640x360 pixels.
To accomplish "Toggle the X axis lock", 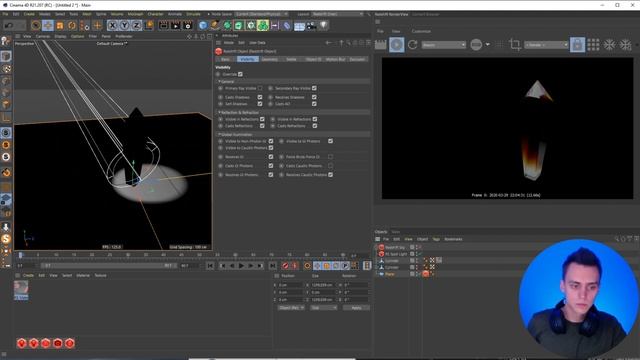I will point(112,26).
